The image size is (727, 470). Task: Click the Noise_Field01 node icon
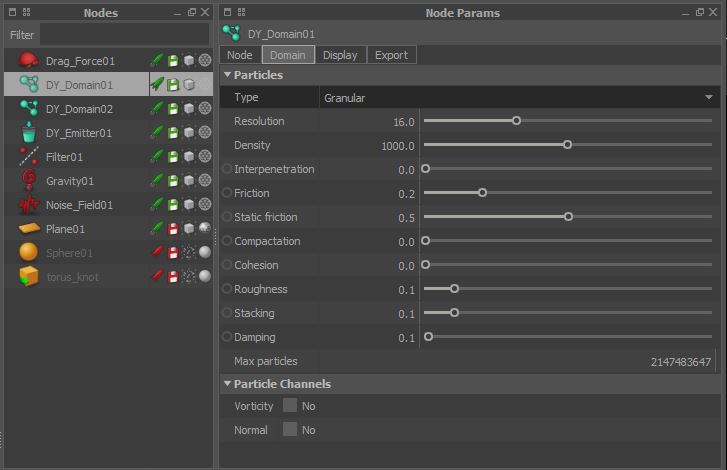(x=28, y=205)
